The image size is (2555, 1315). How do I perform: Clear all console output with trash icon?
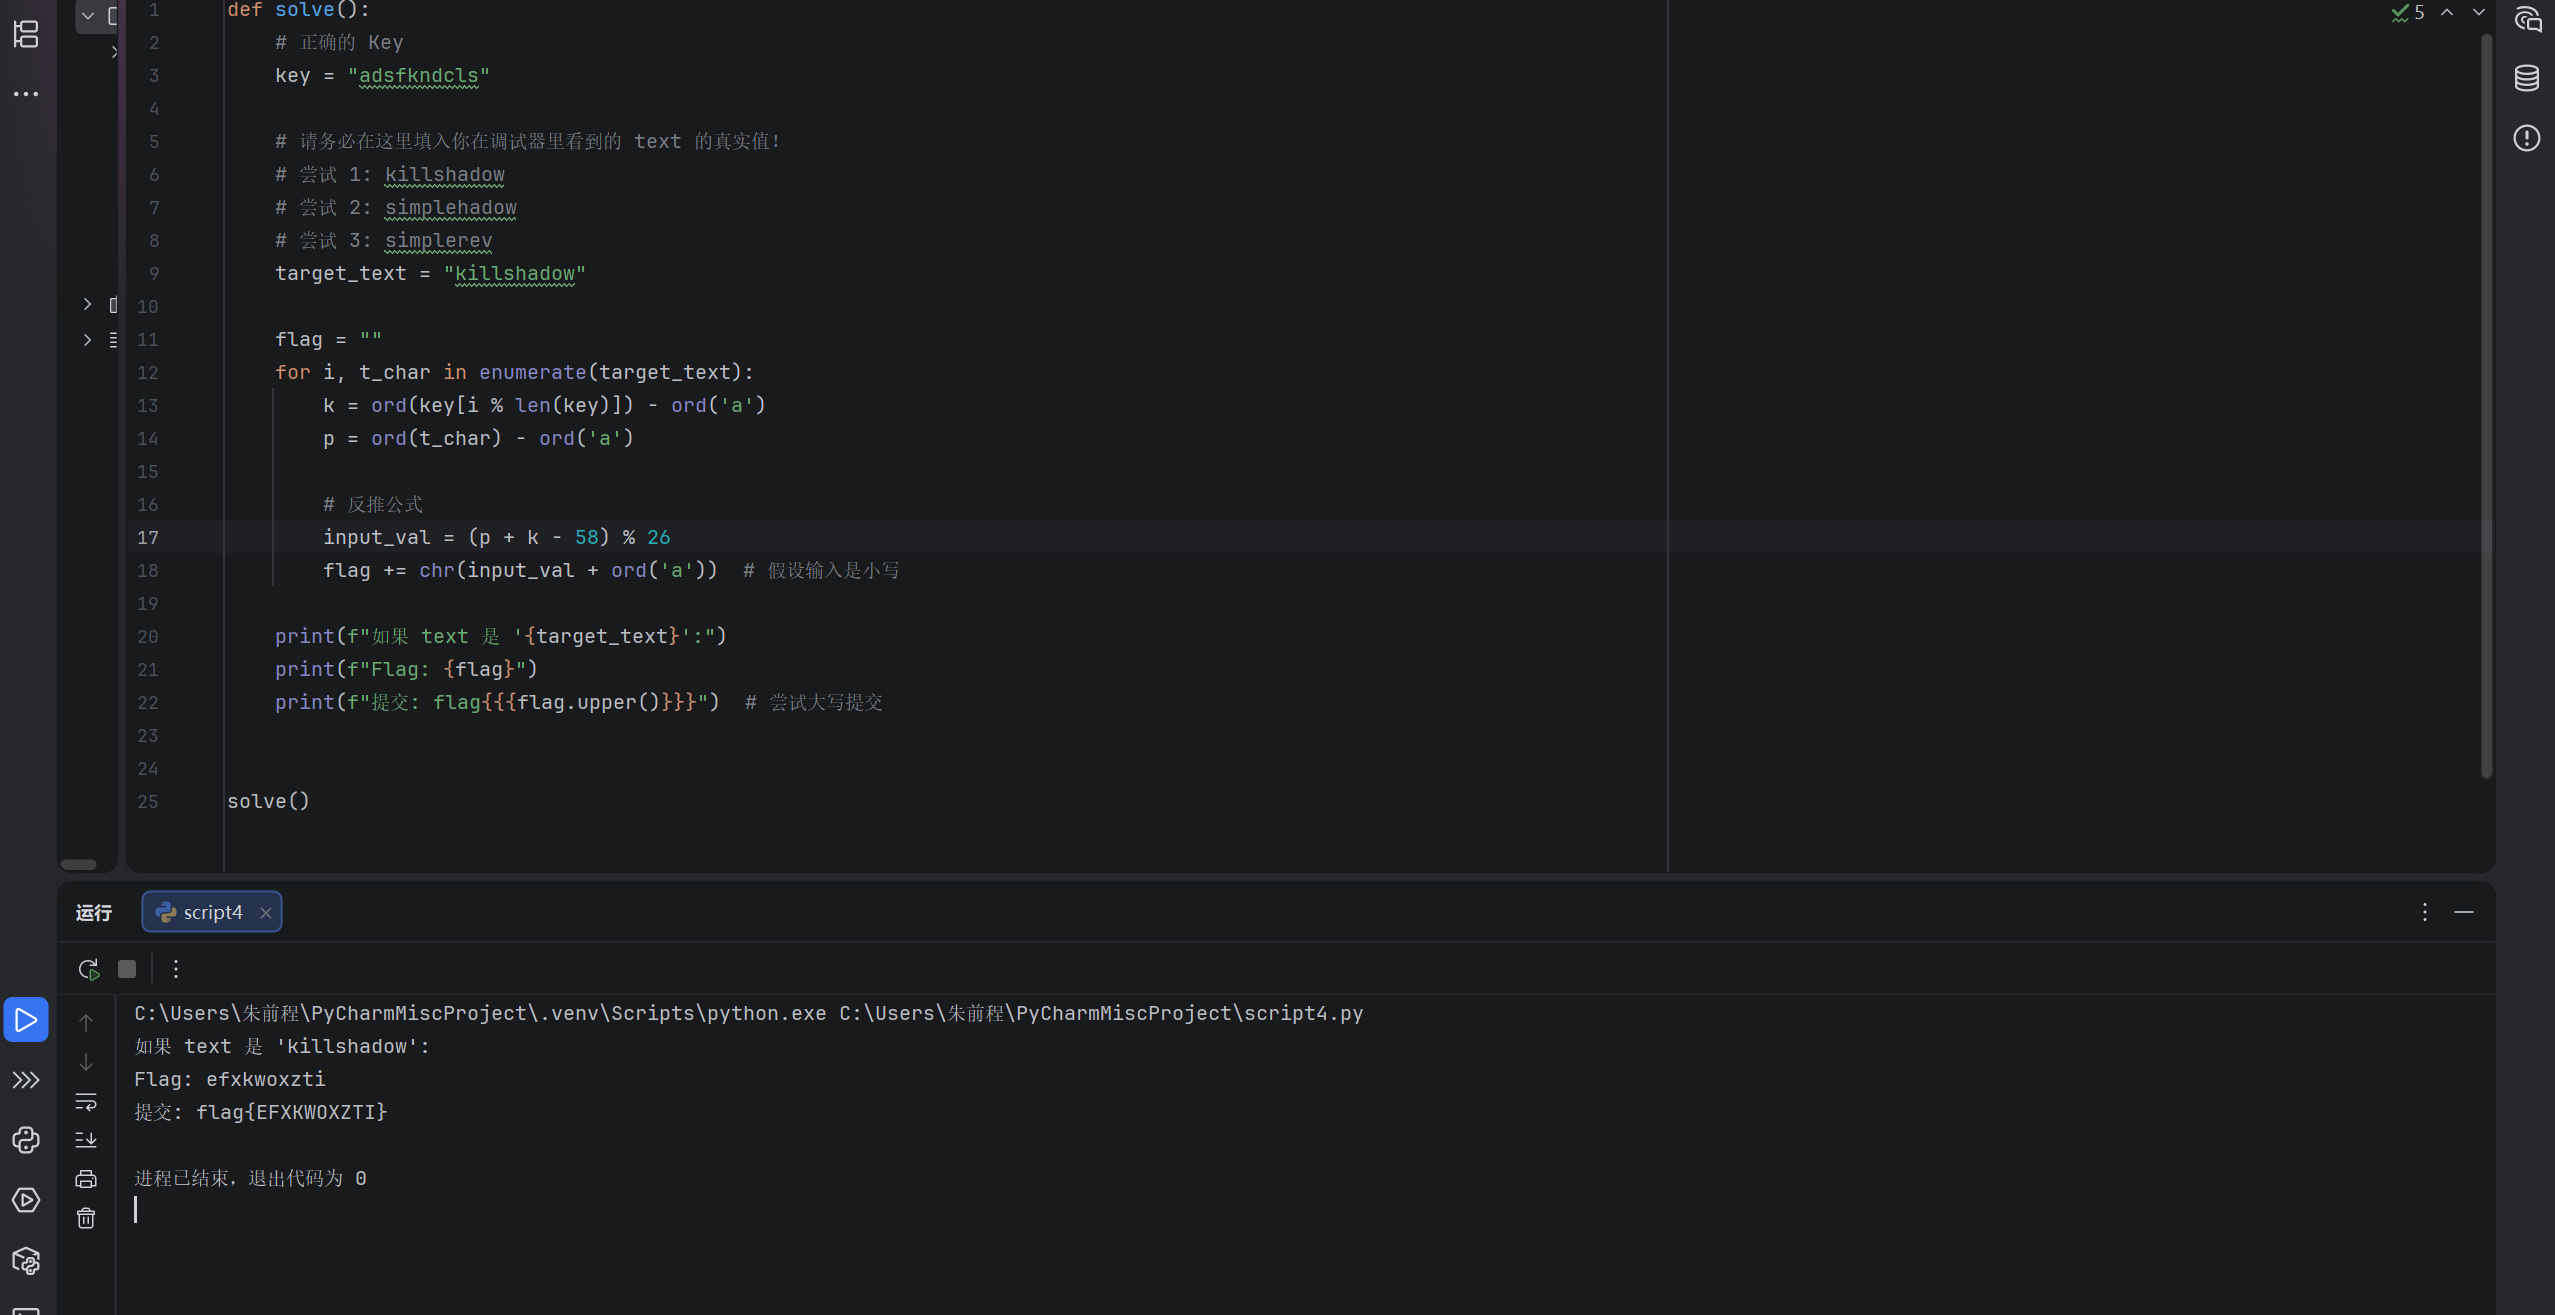[86, 1218]
